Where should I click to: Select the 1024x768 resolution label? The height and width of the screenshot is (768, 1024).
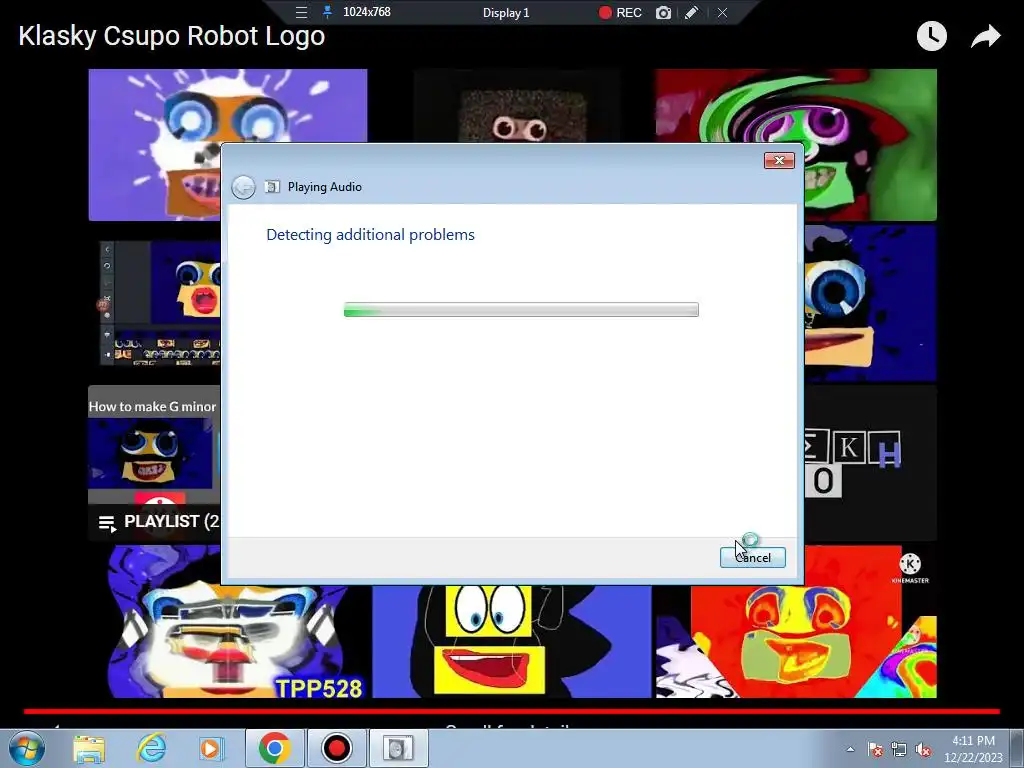pyautogui.click(x=366, y=12)
